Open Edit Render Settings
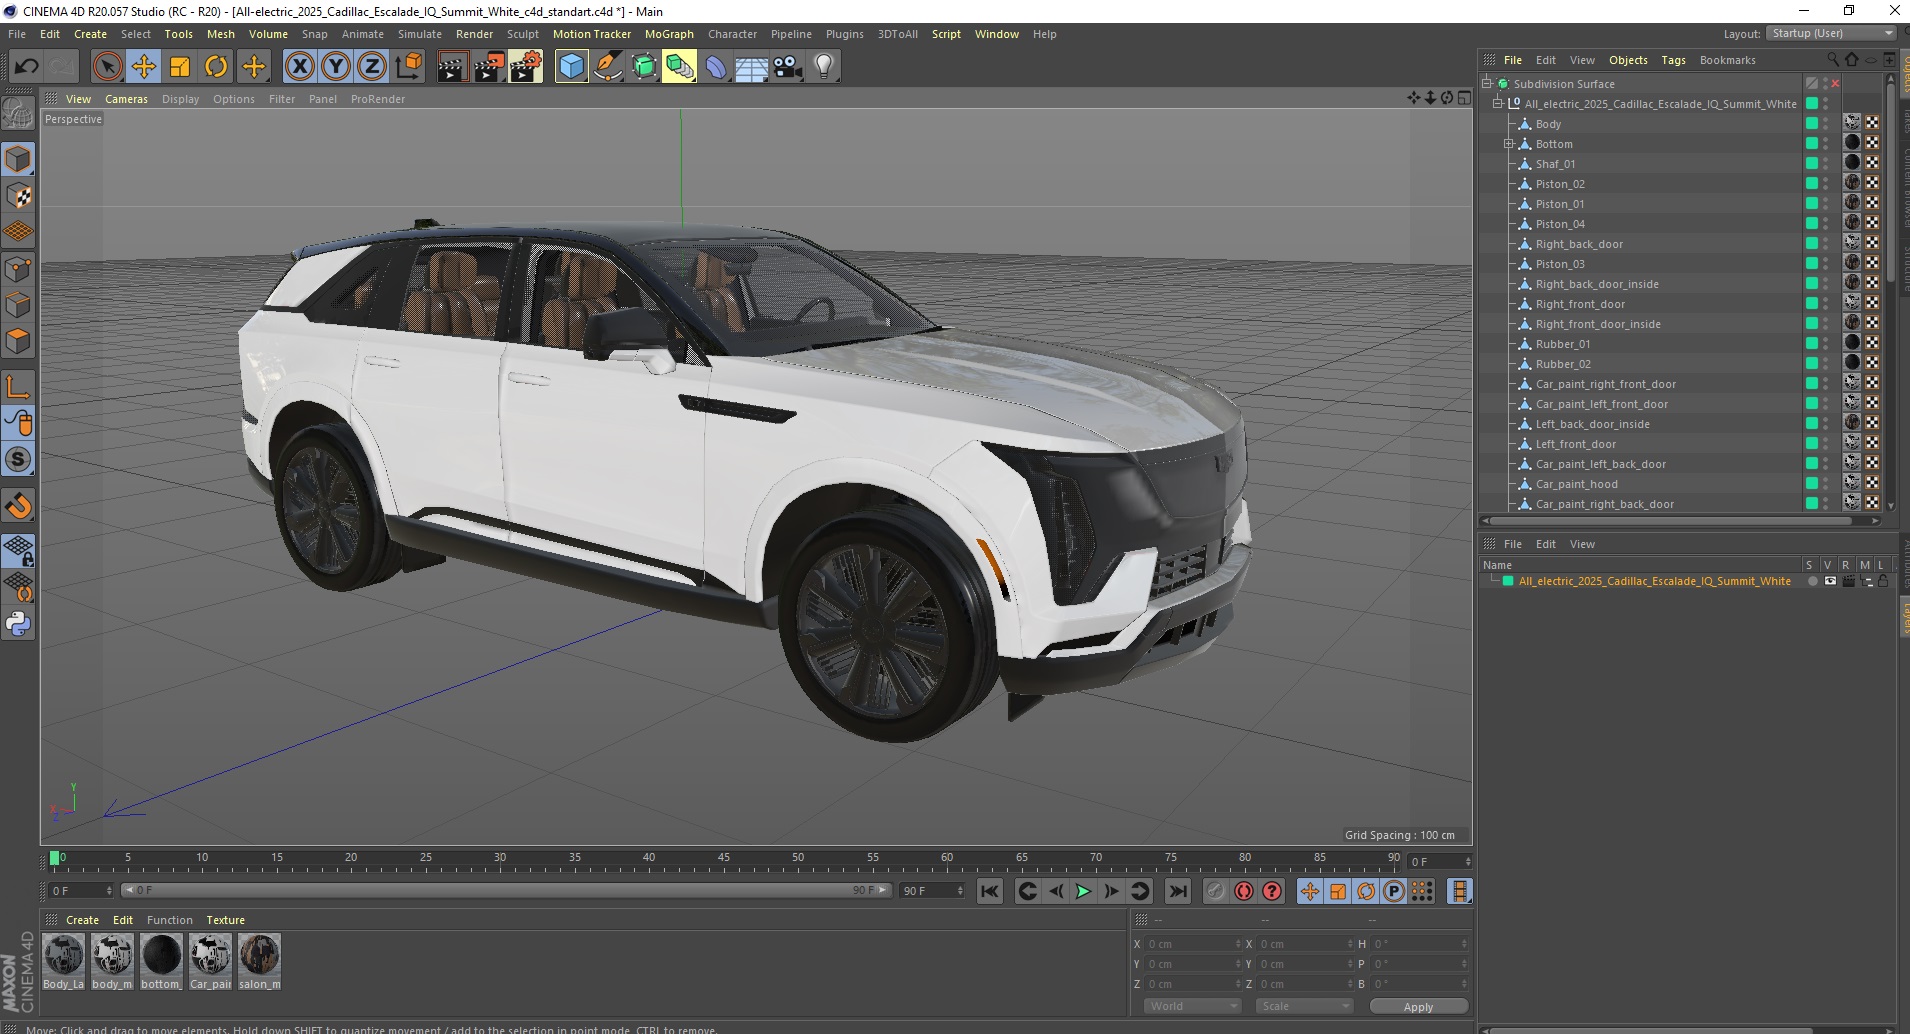This screenshot has width=1910, height=1034. [x=526, y=67]
